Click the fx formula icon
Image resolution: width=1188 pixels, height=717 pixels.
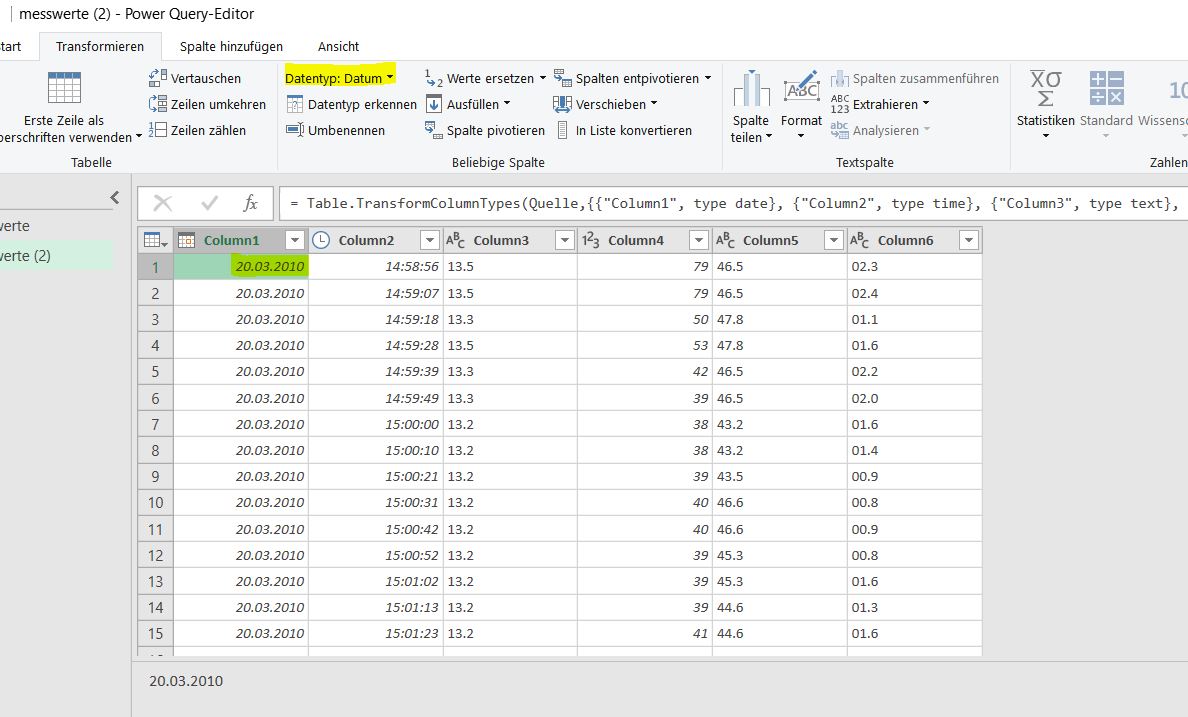250,203
